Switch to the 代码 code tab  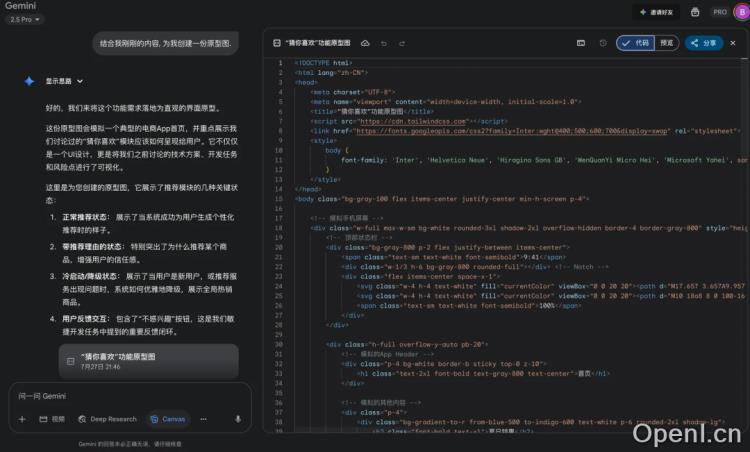(x=636, y=43)
